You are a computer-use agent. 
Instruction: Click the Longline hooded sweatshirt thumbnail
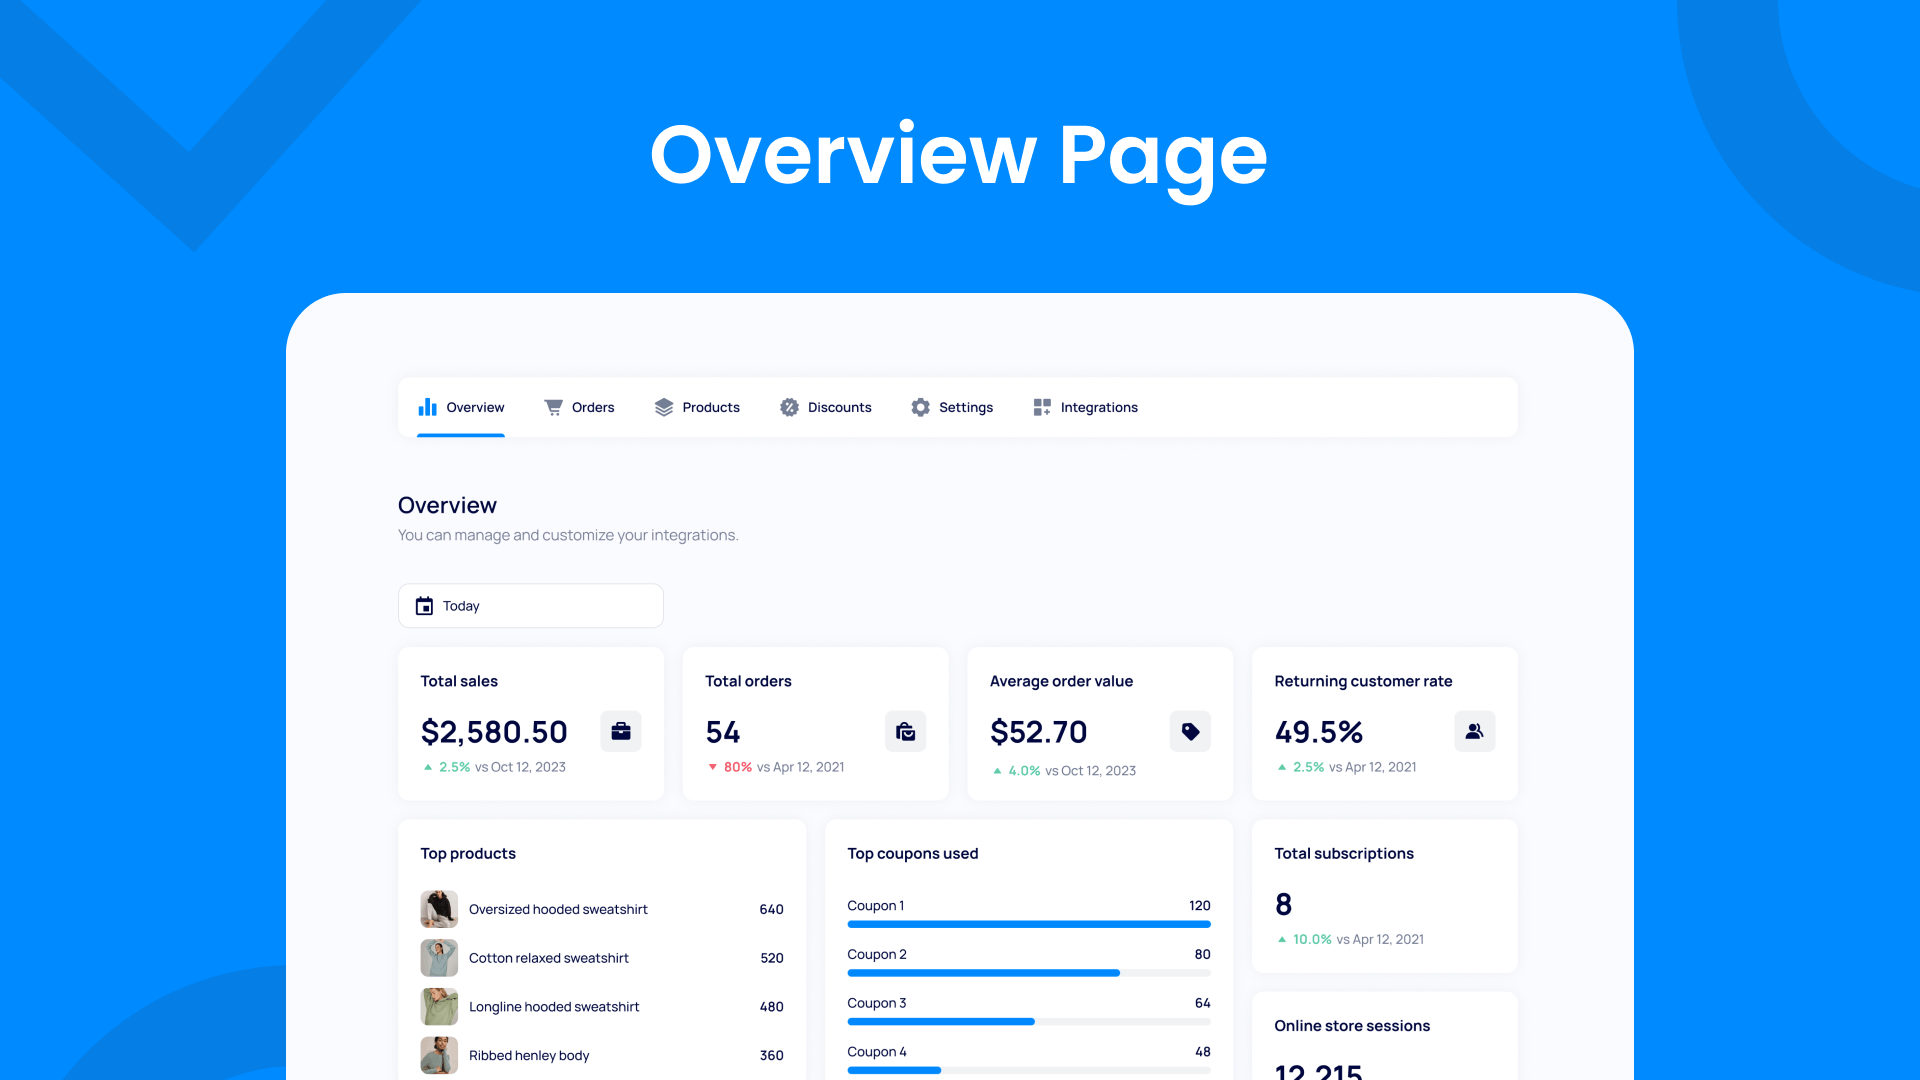[x=439, y=1006]
